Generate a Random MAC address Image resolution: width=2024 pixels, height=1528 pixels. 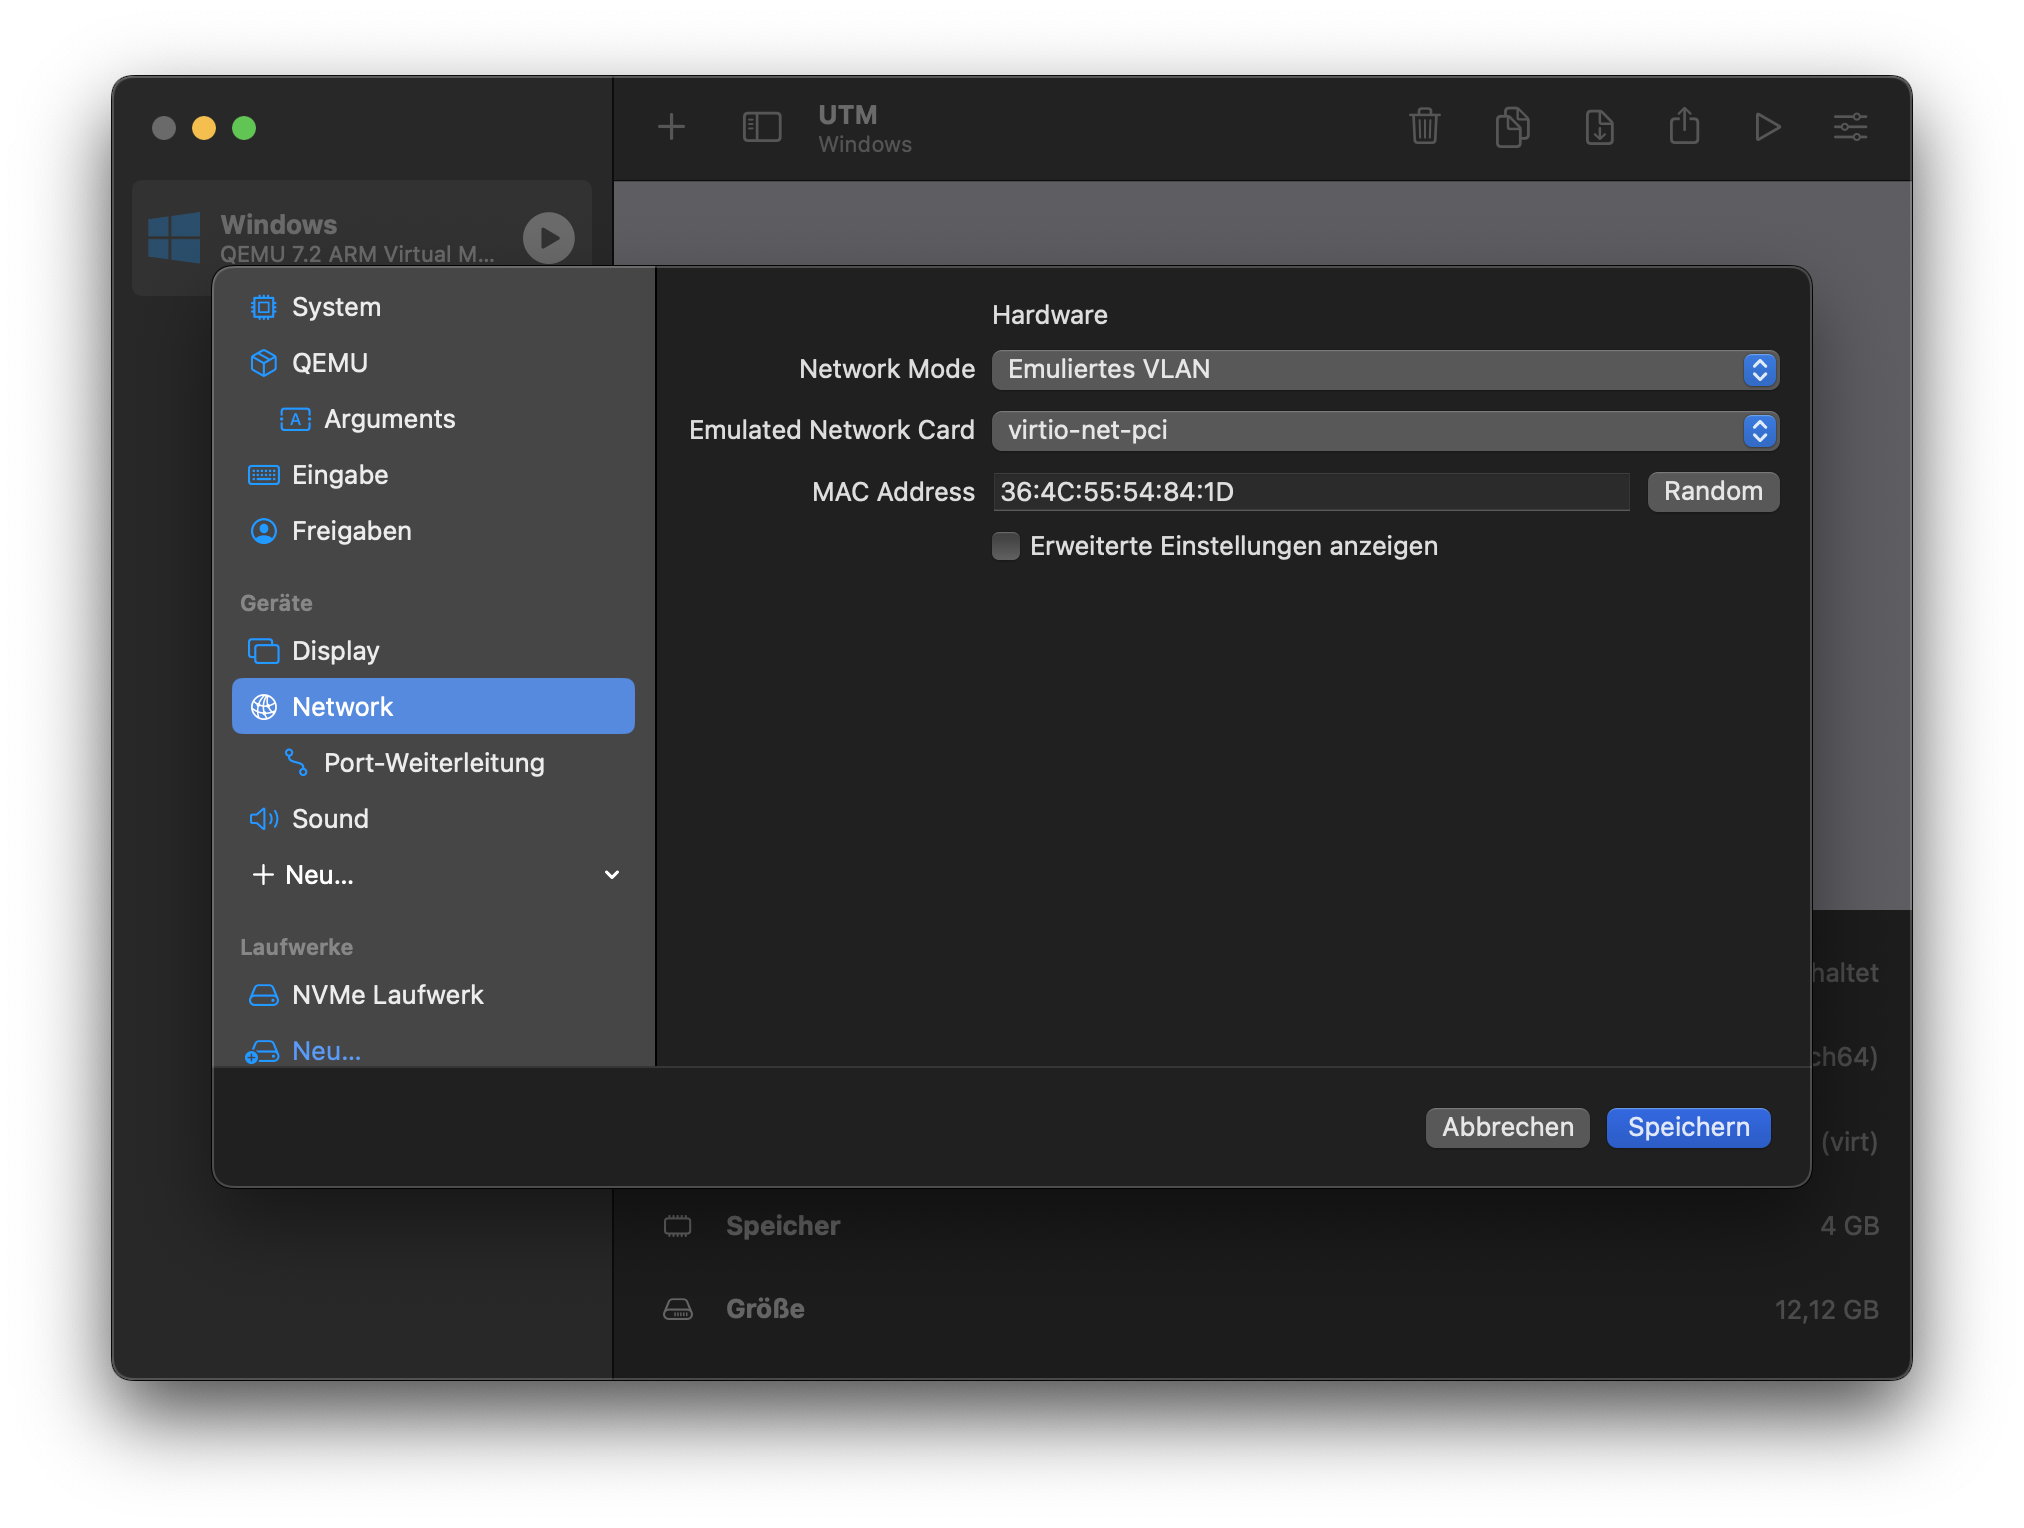[x=1713, y=492]
